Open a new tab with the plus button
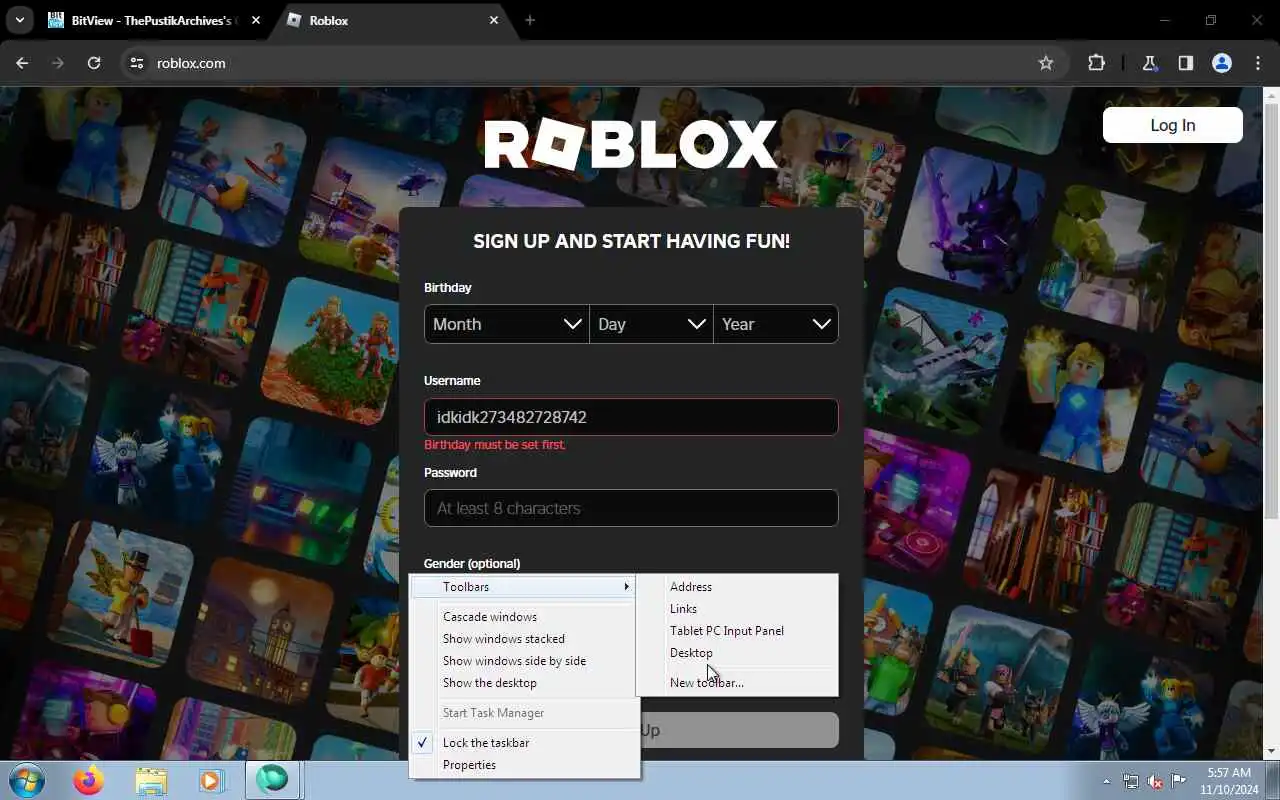Image resolution: width=1280 pixels, height=800 pixels. [530, 20]
